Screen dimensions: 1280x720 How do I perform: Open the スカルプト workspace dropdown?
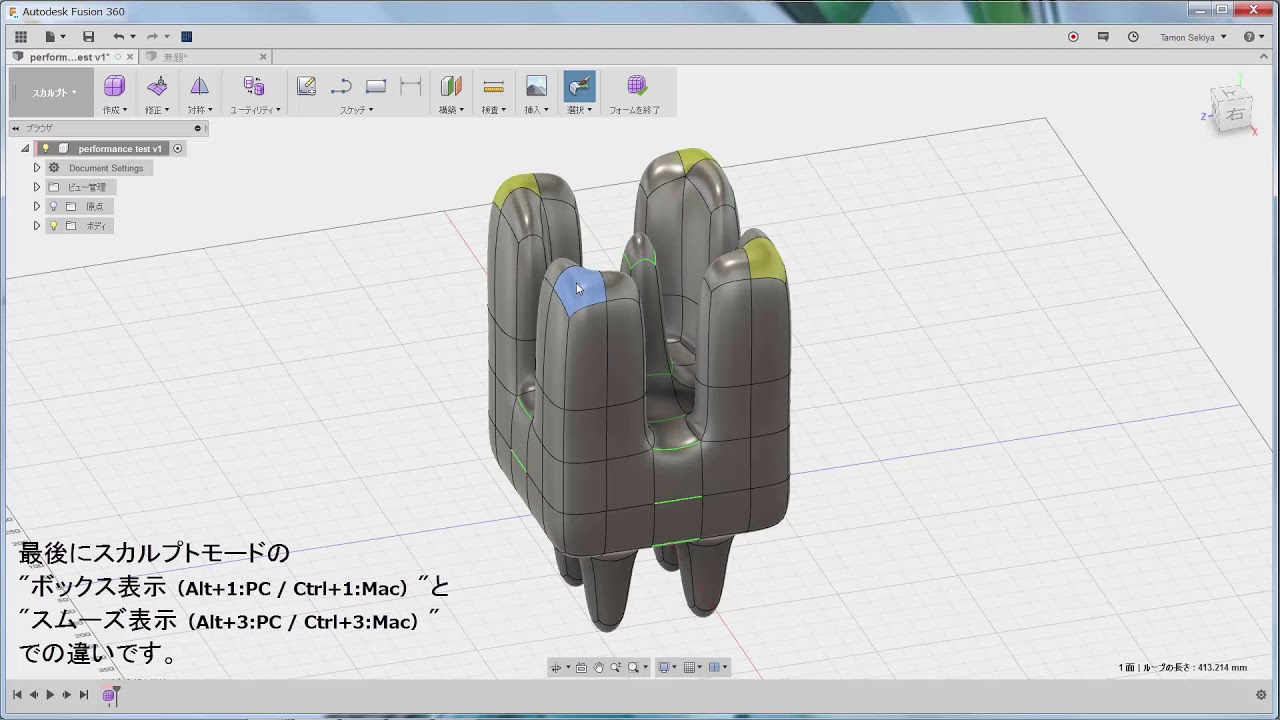(53, 93)
